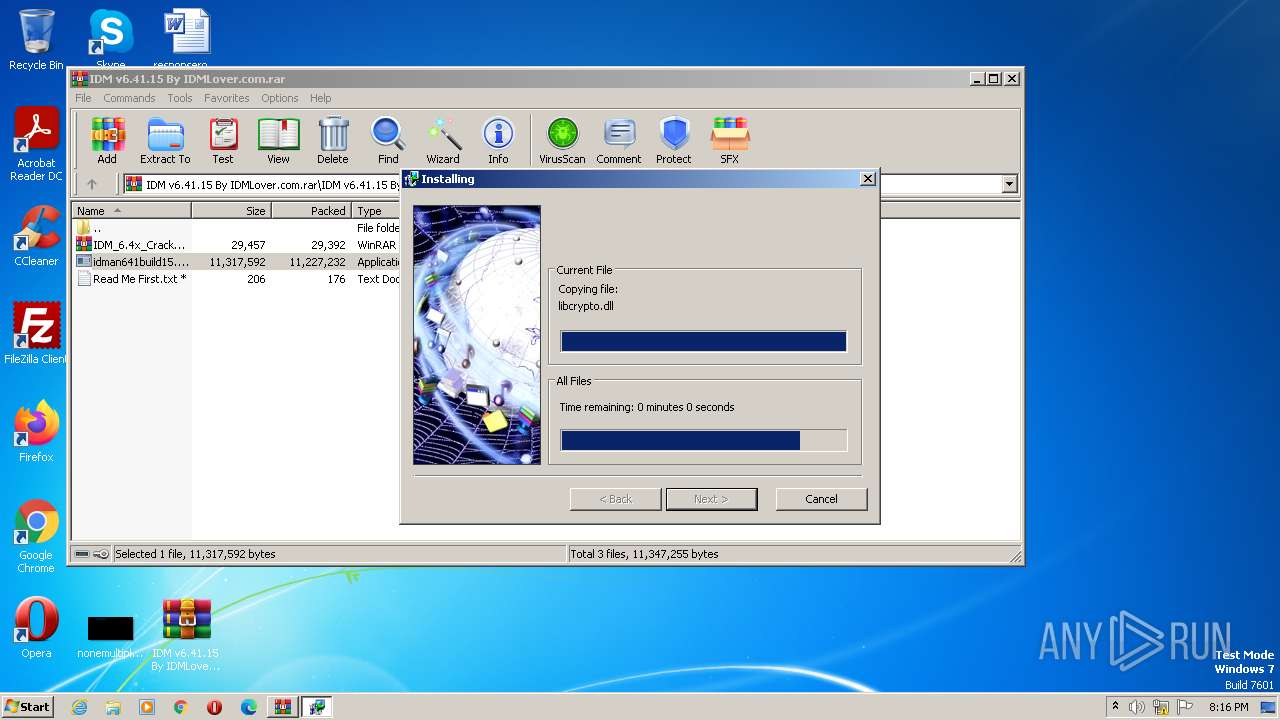Screen dimensions: 1280x720
Task: Click the Find toolbar icon
Action: (388, 141)
